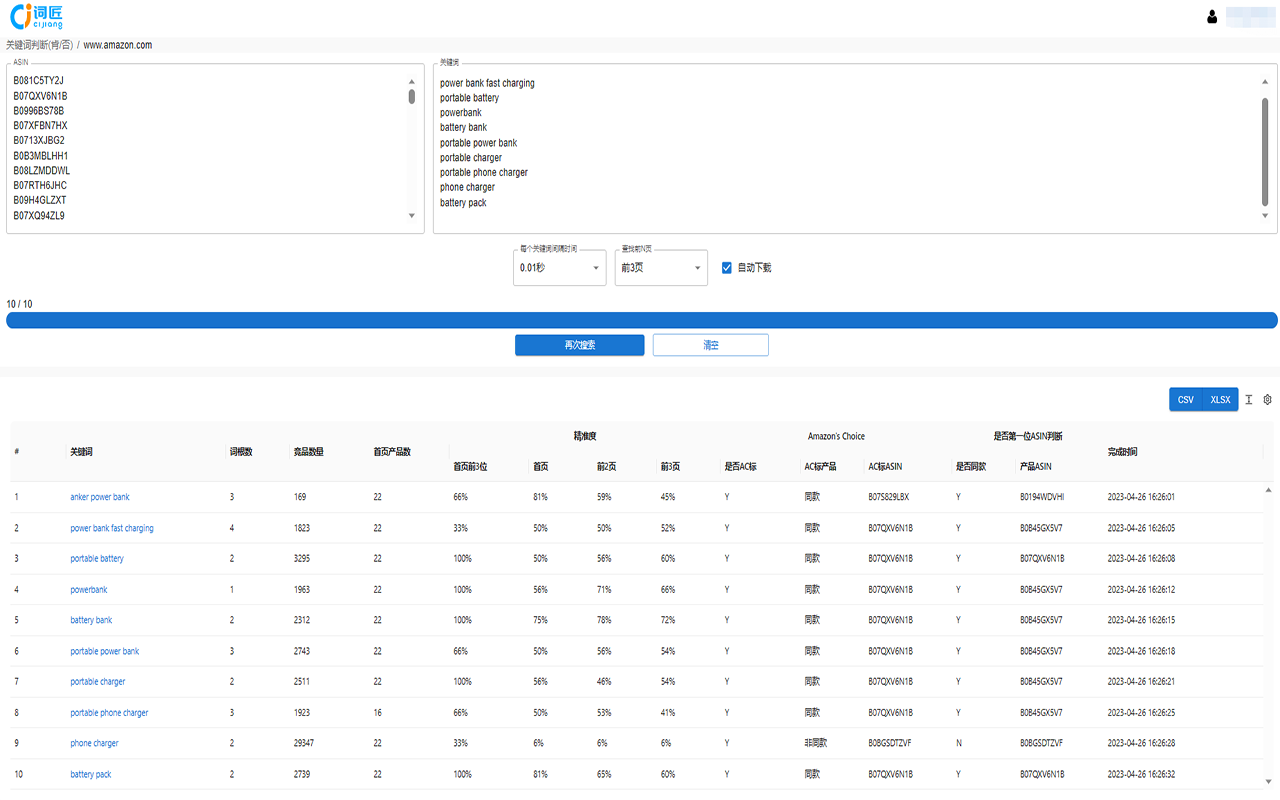Click the blue progress bar
Image resolution: width=1280 pixels, height=800 pixels.
coord(641,320)
